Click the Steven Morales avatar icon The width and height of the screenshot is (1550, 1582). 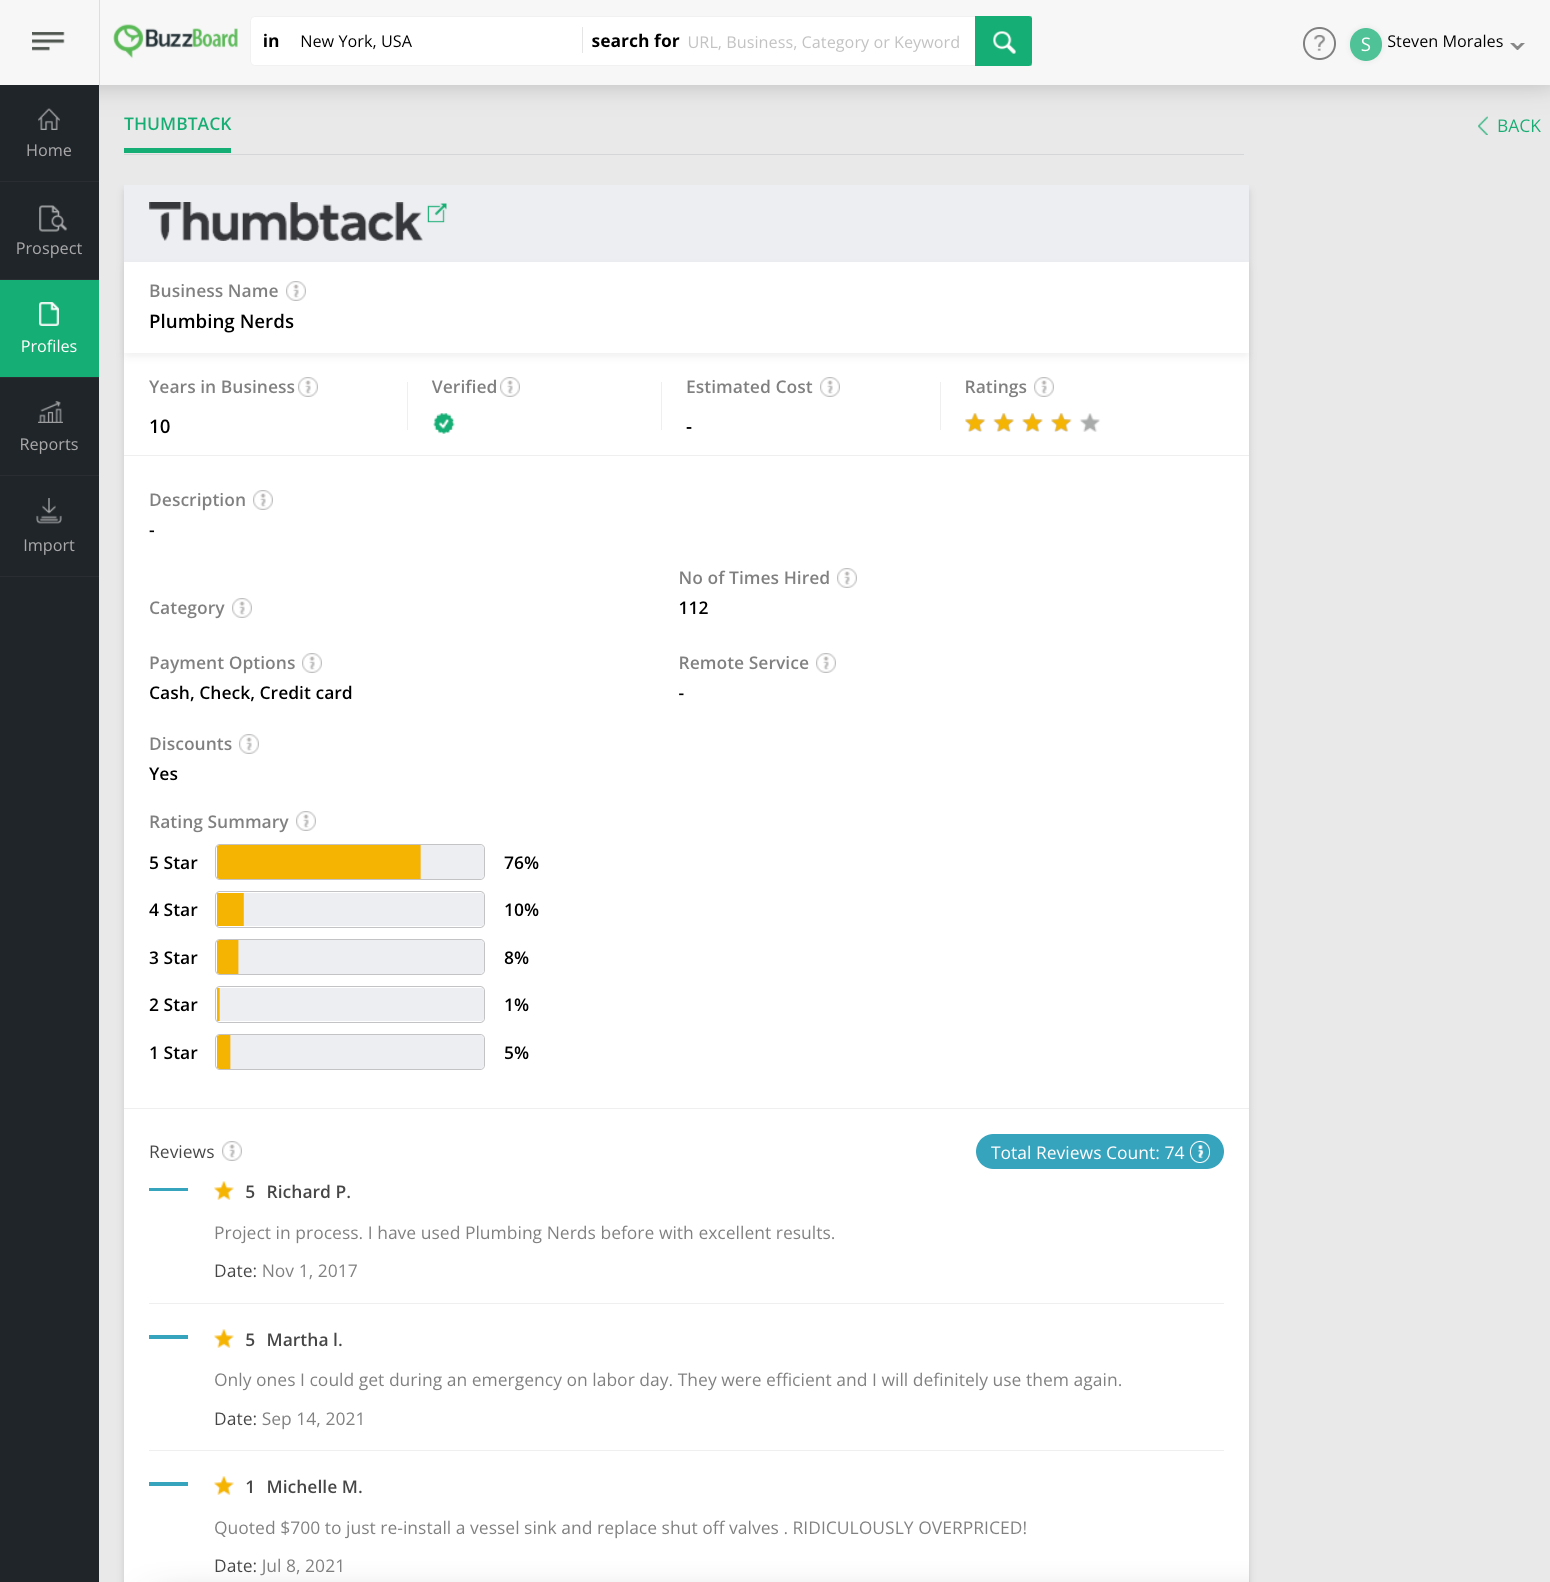coord(1365,44)
